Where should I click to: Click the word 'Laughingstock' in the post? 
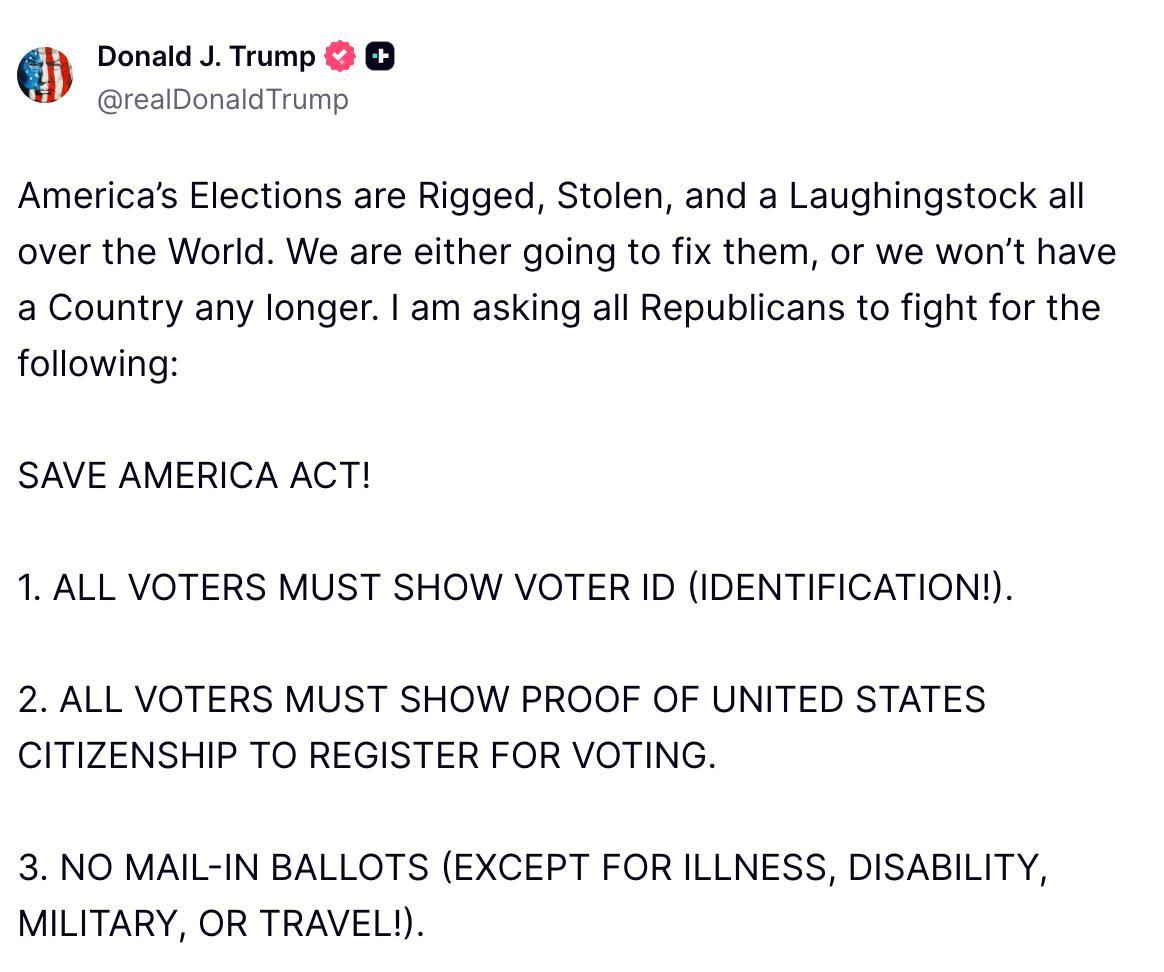tap(912, 195)
